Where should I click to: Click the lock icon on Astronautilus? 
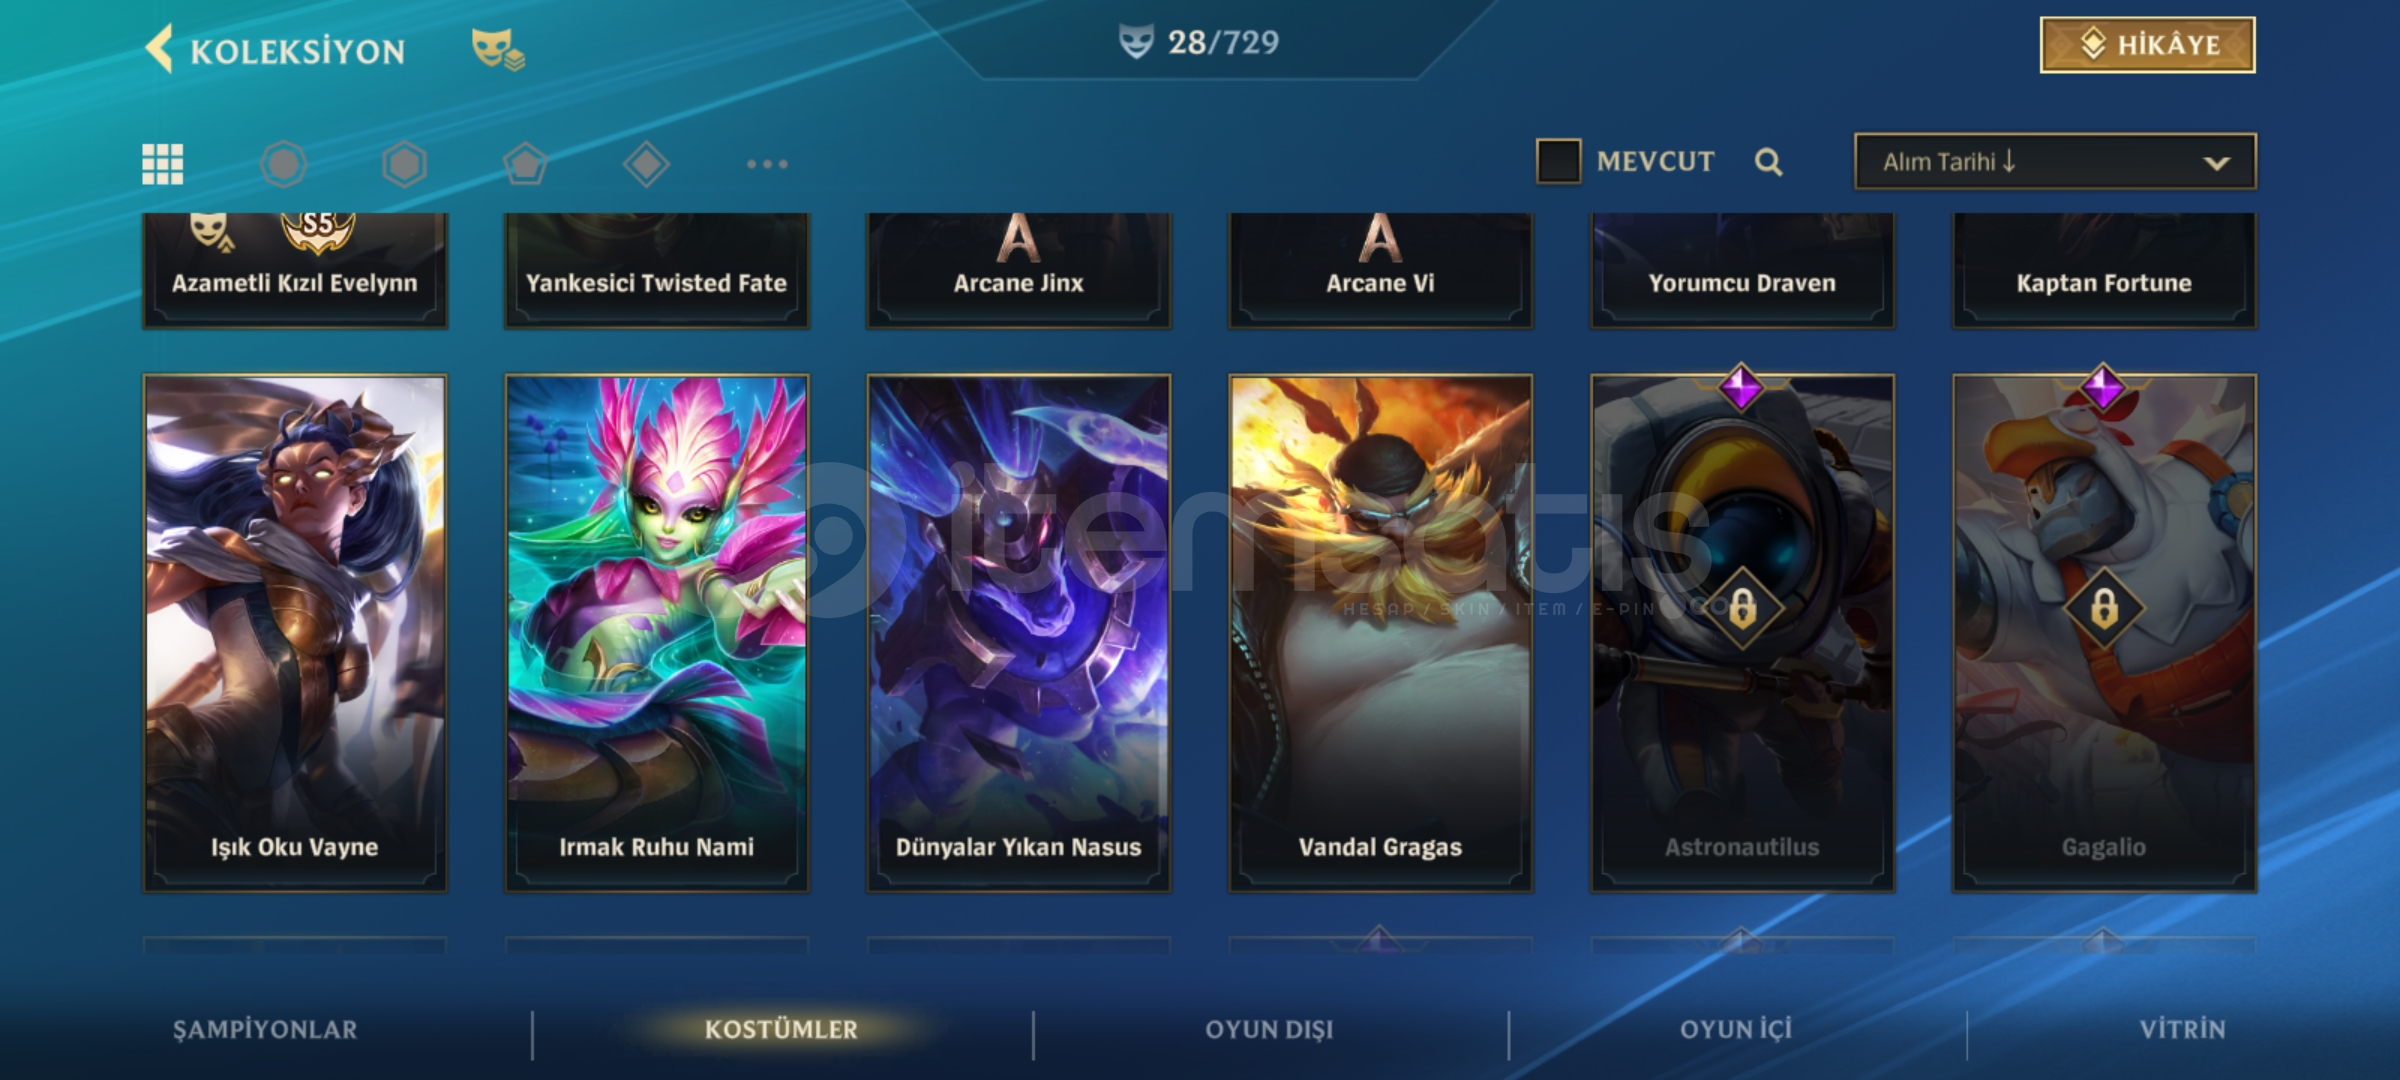tap(1742, 607)
